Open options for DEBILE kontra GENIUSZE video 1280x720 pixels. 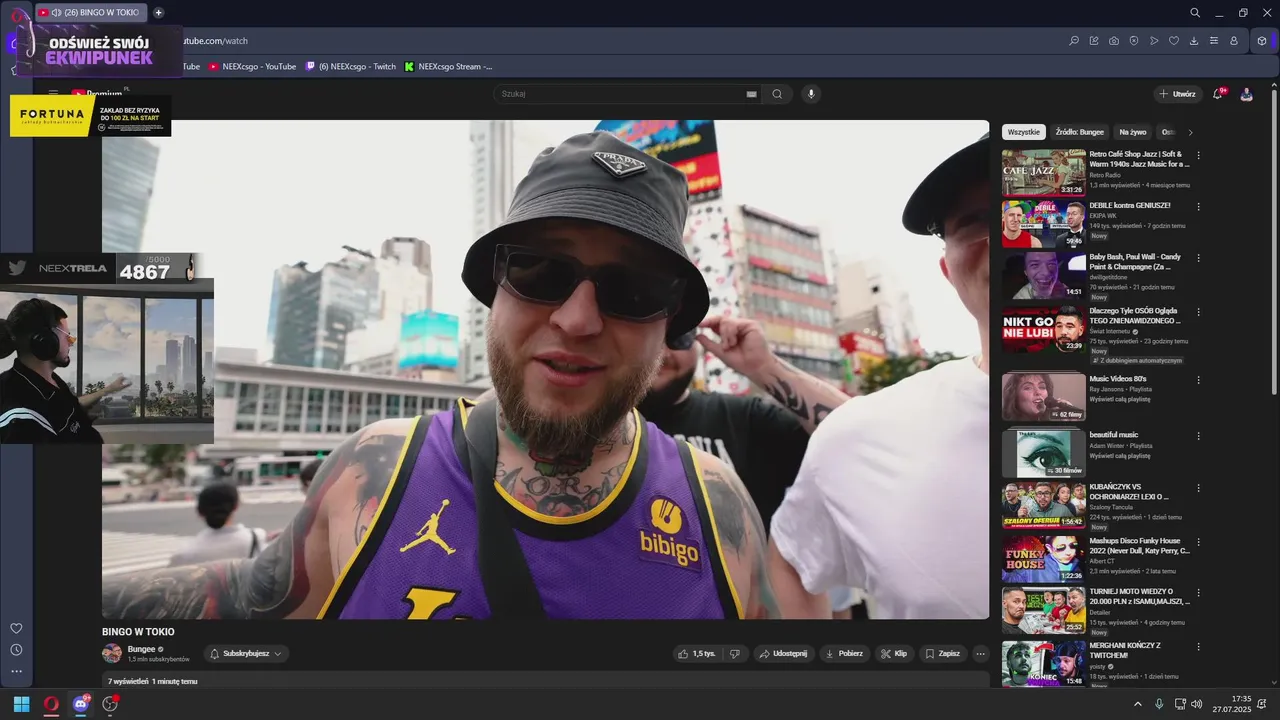click(x=1198, y=206)
